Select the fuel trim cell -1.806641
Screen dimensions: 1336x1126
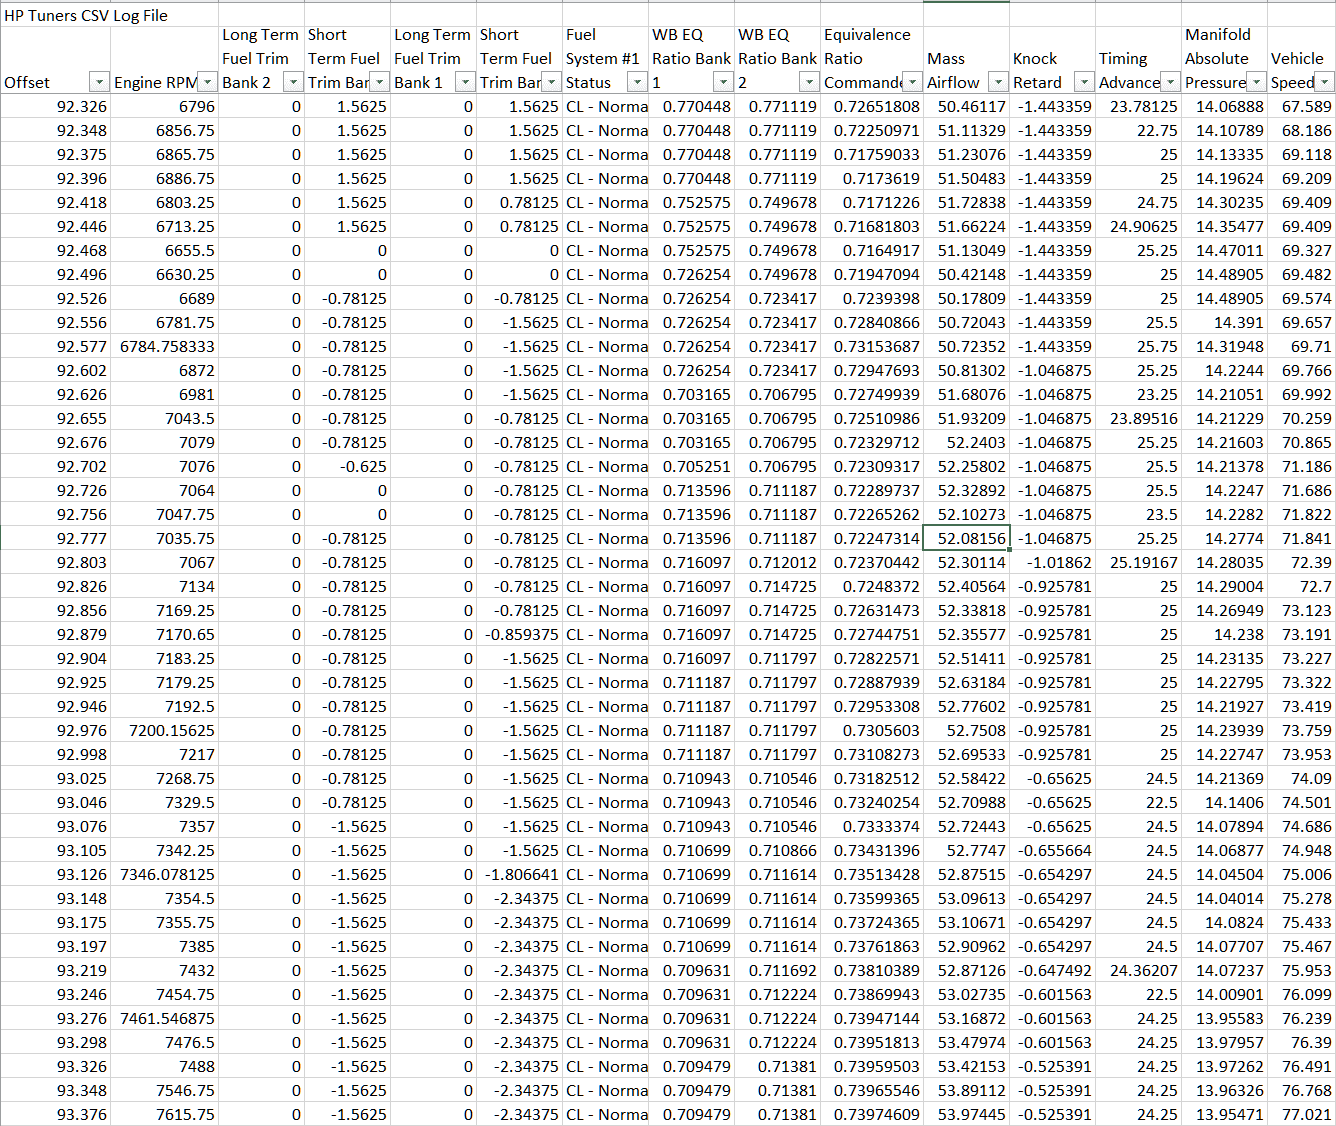[519, 874]
